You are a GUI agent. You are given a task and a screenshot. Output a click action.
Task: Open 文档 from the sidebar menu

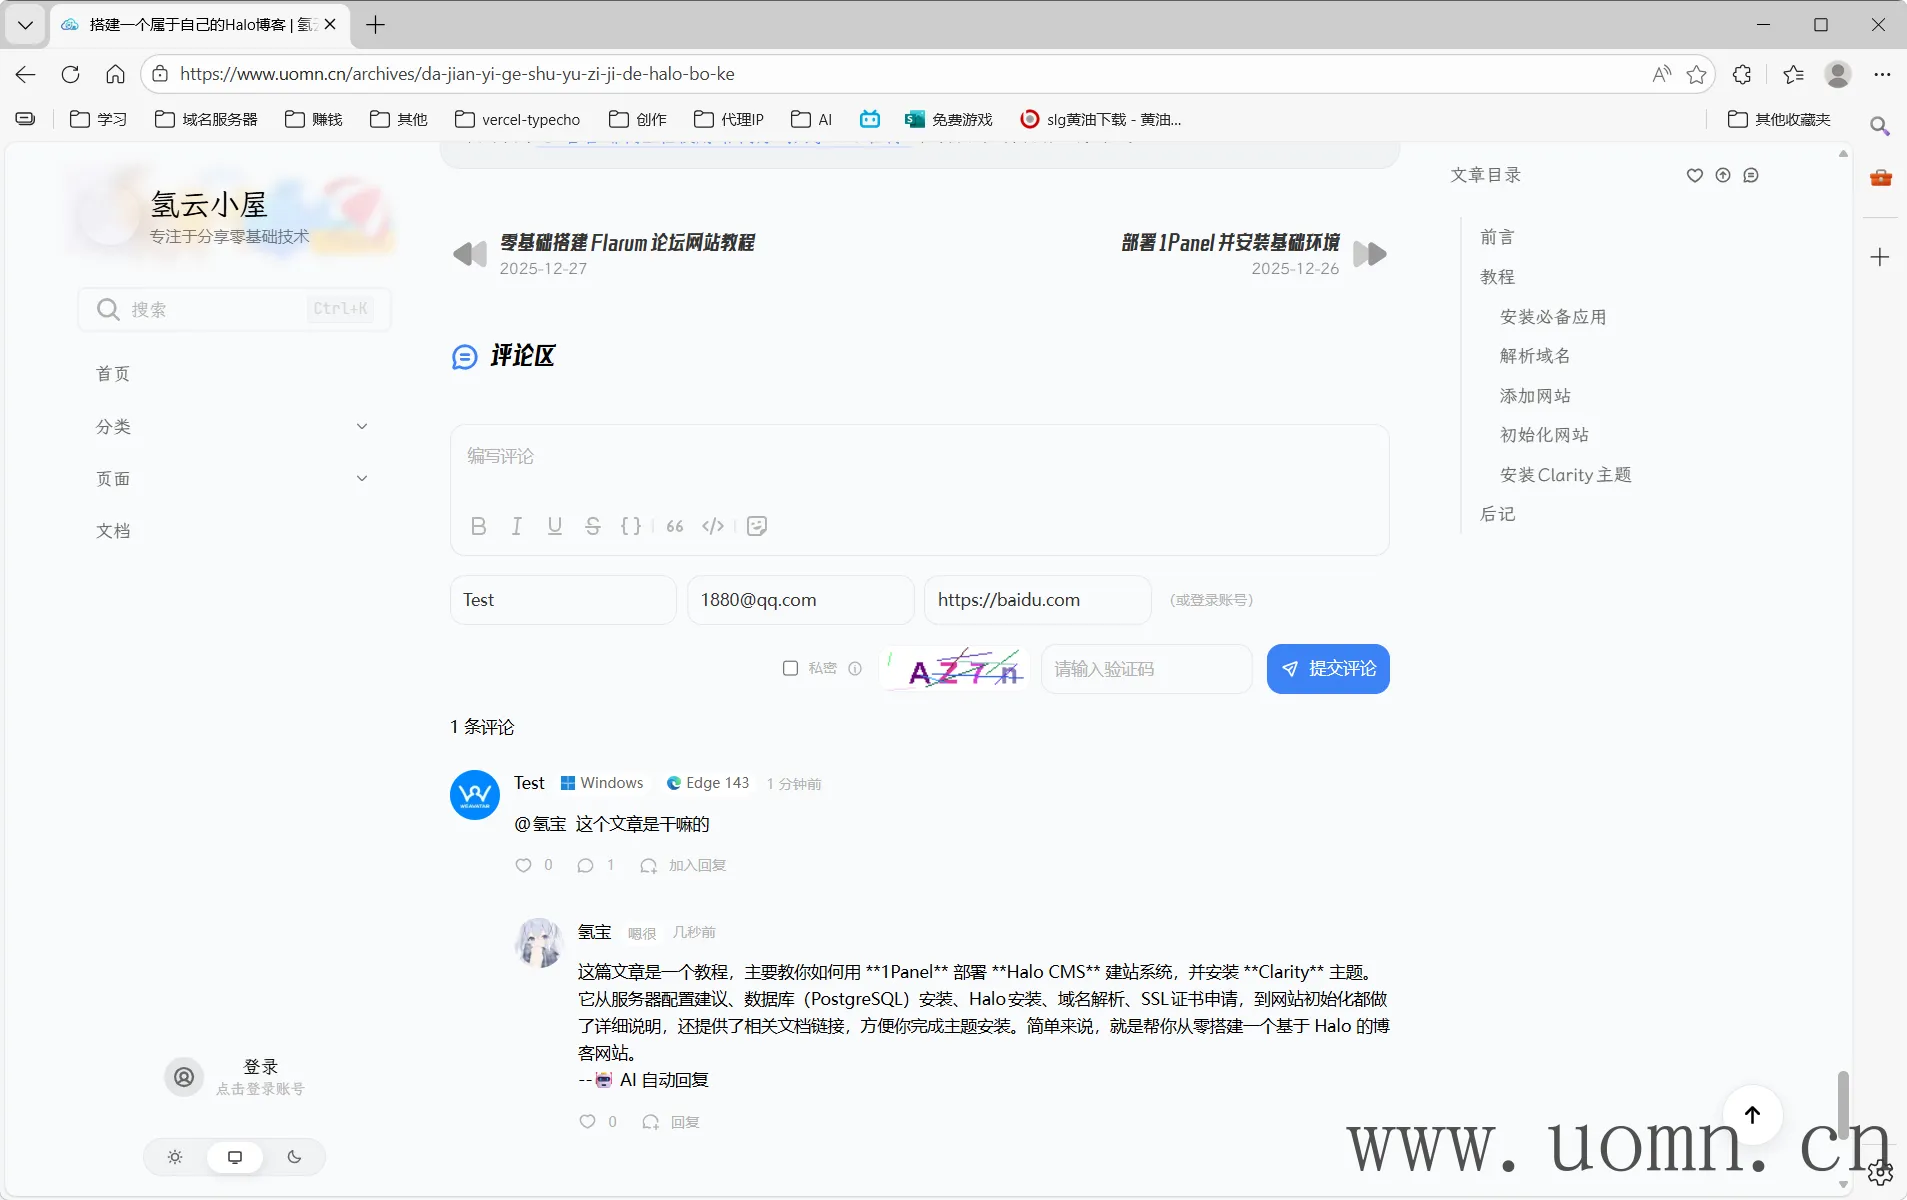(113, 531)
